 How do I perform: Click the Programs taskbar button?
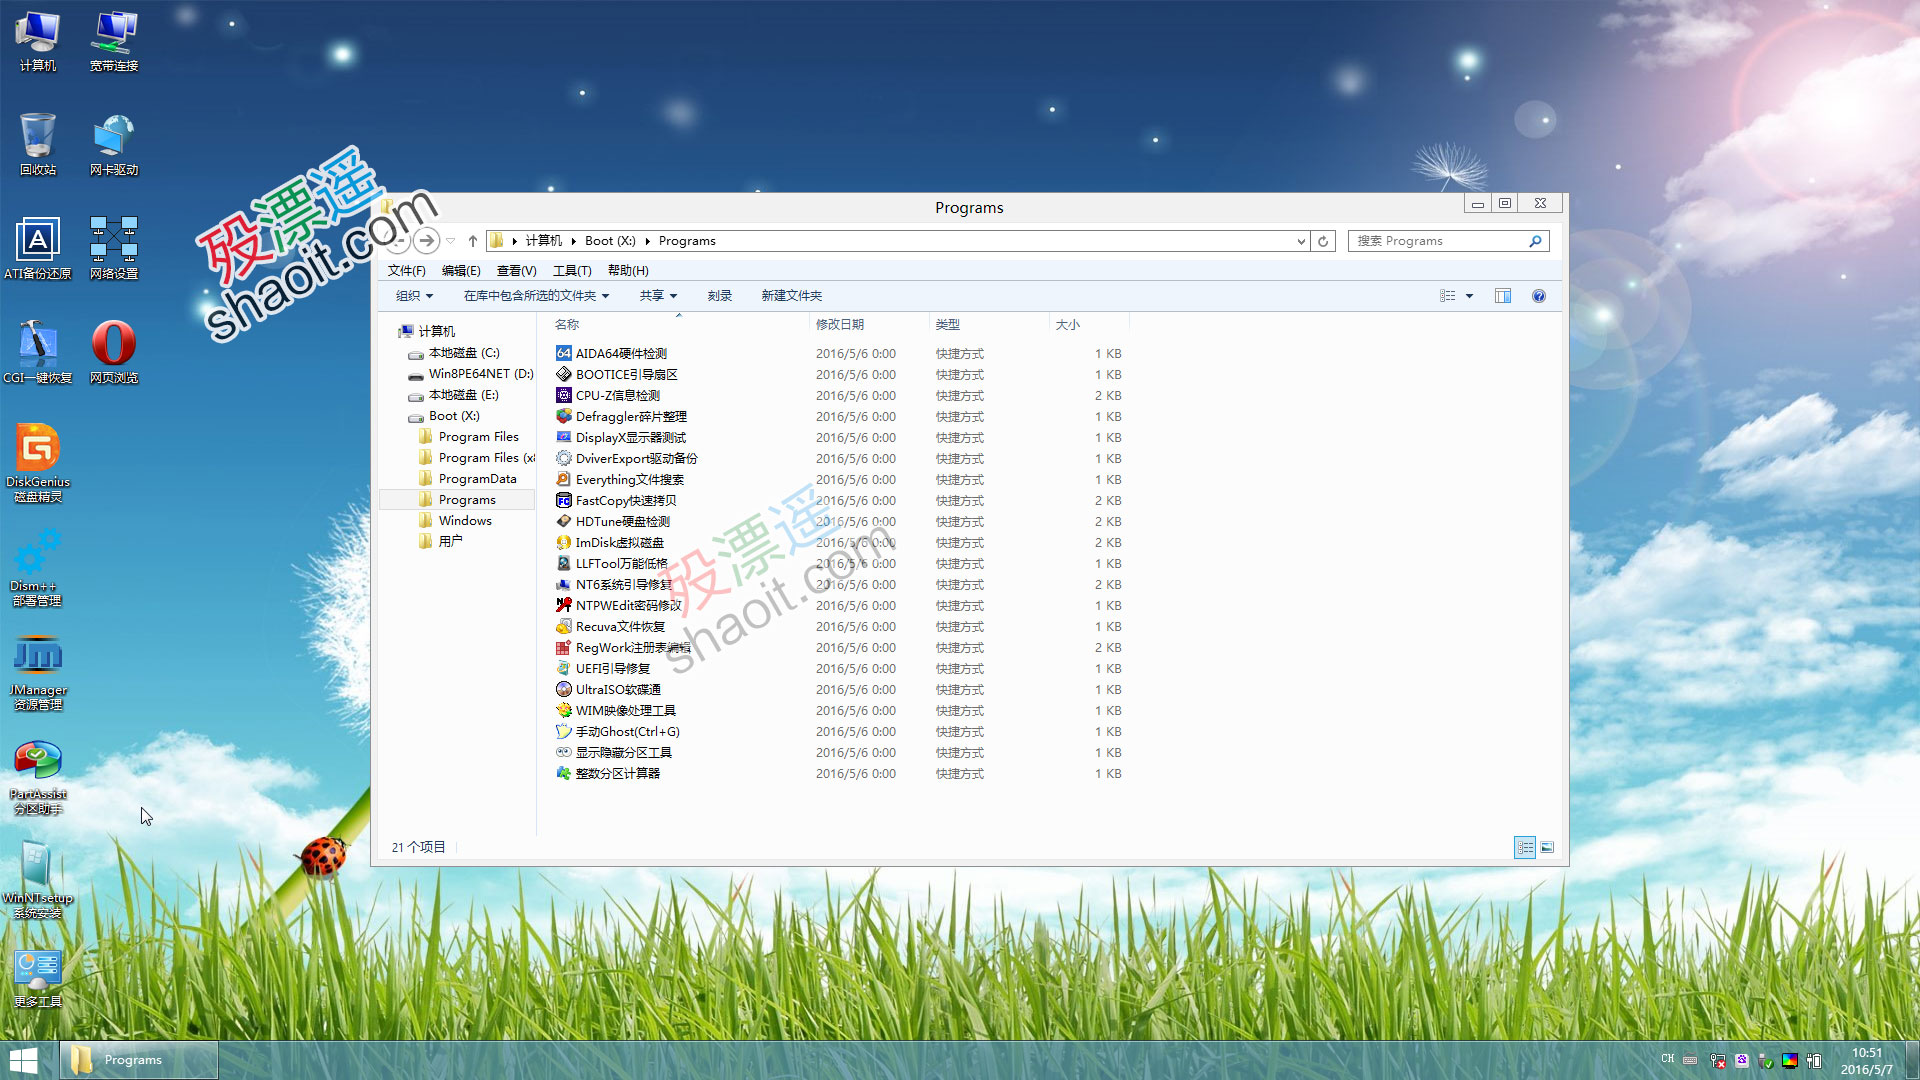(x=139, y=1060)
